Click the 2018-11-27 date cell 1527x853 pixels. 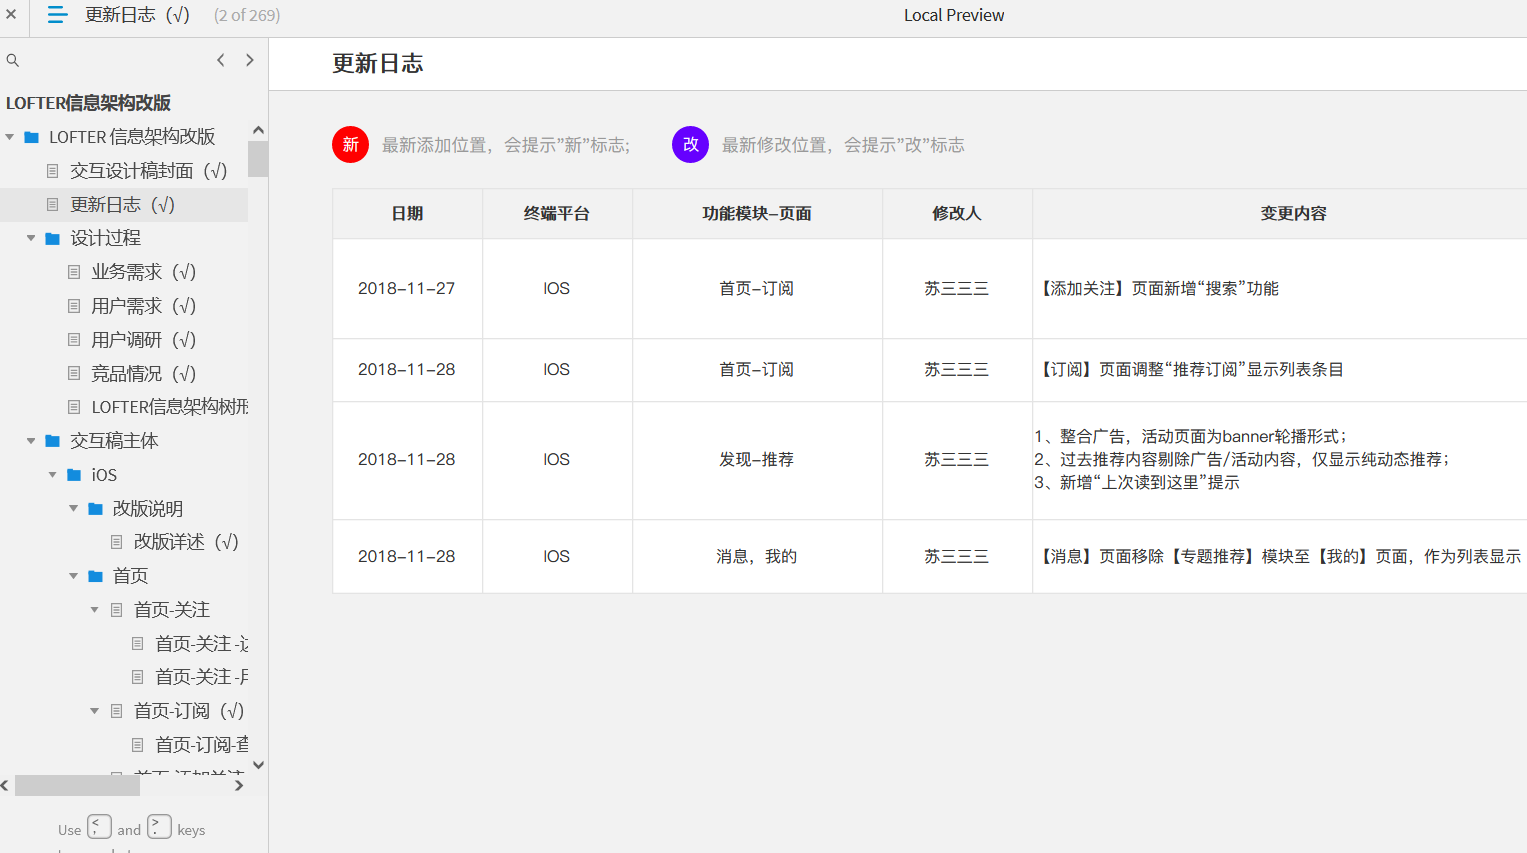coord(407,289)
